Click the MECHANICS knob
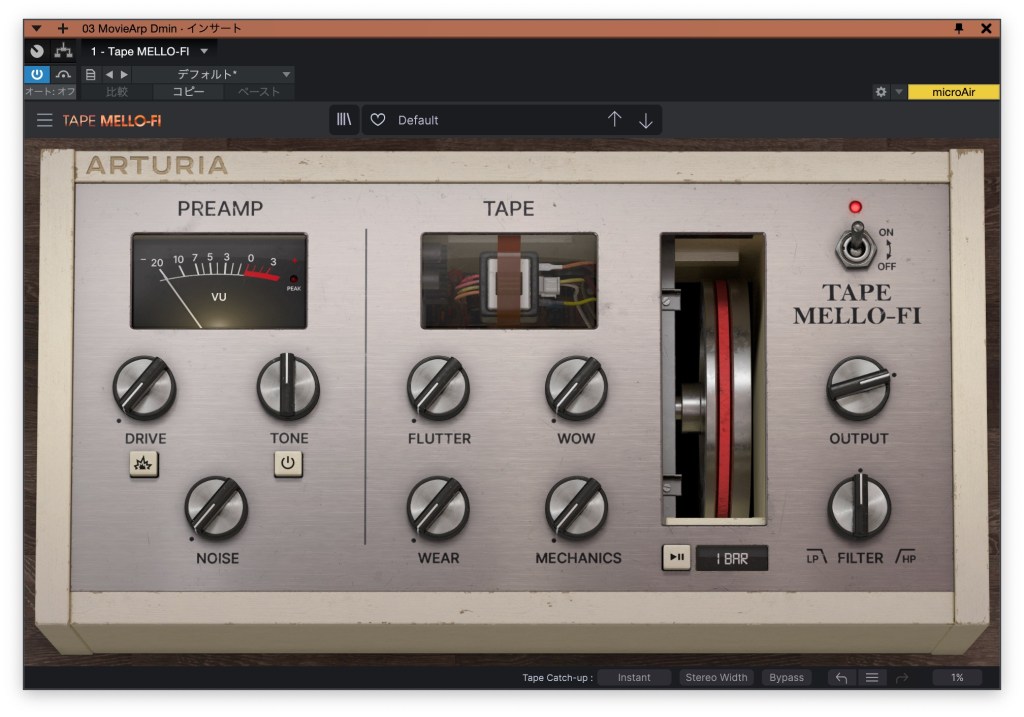 (x=576, y=508)
